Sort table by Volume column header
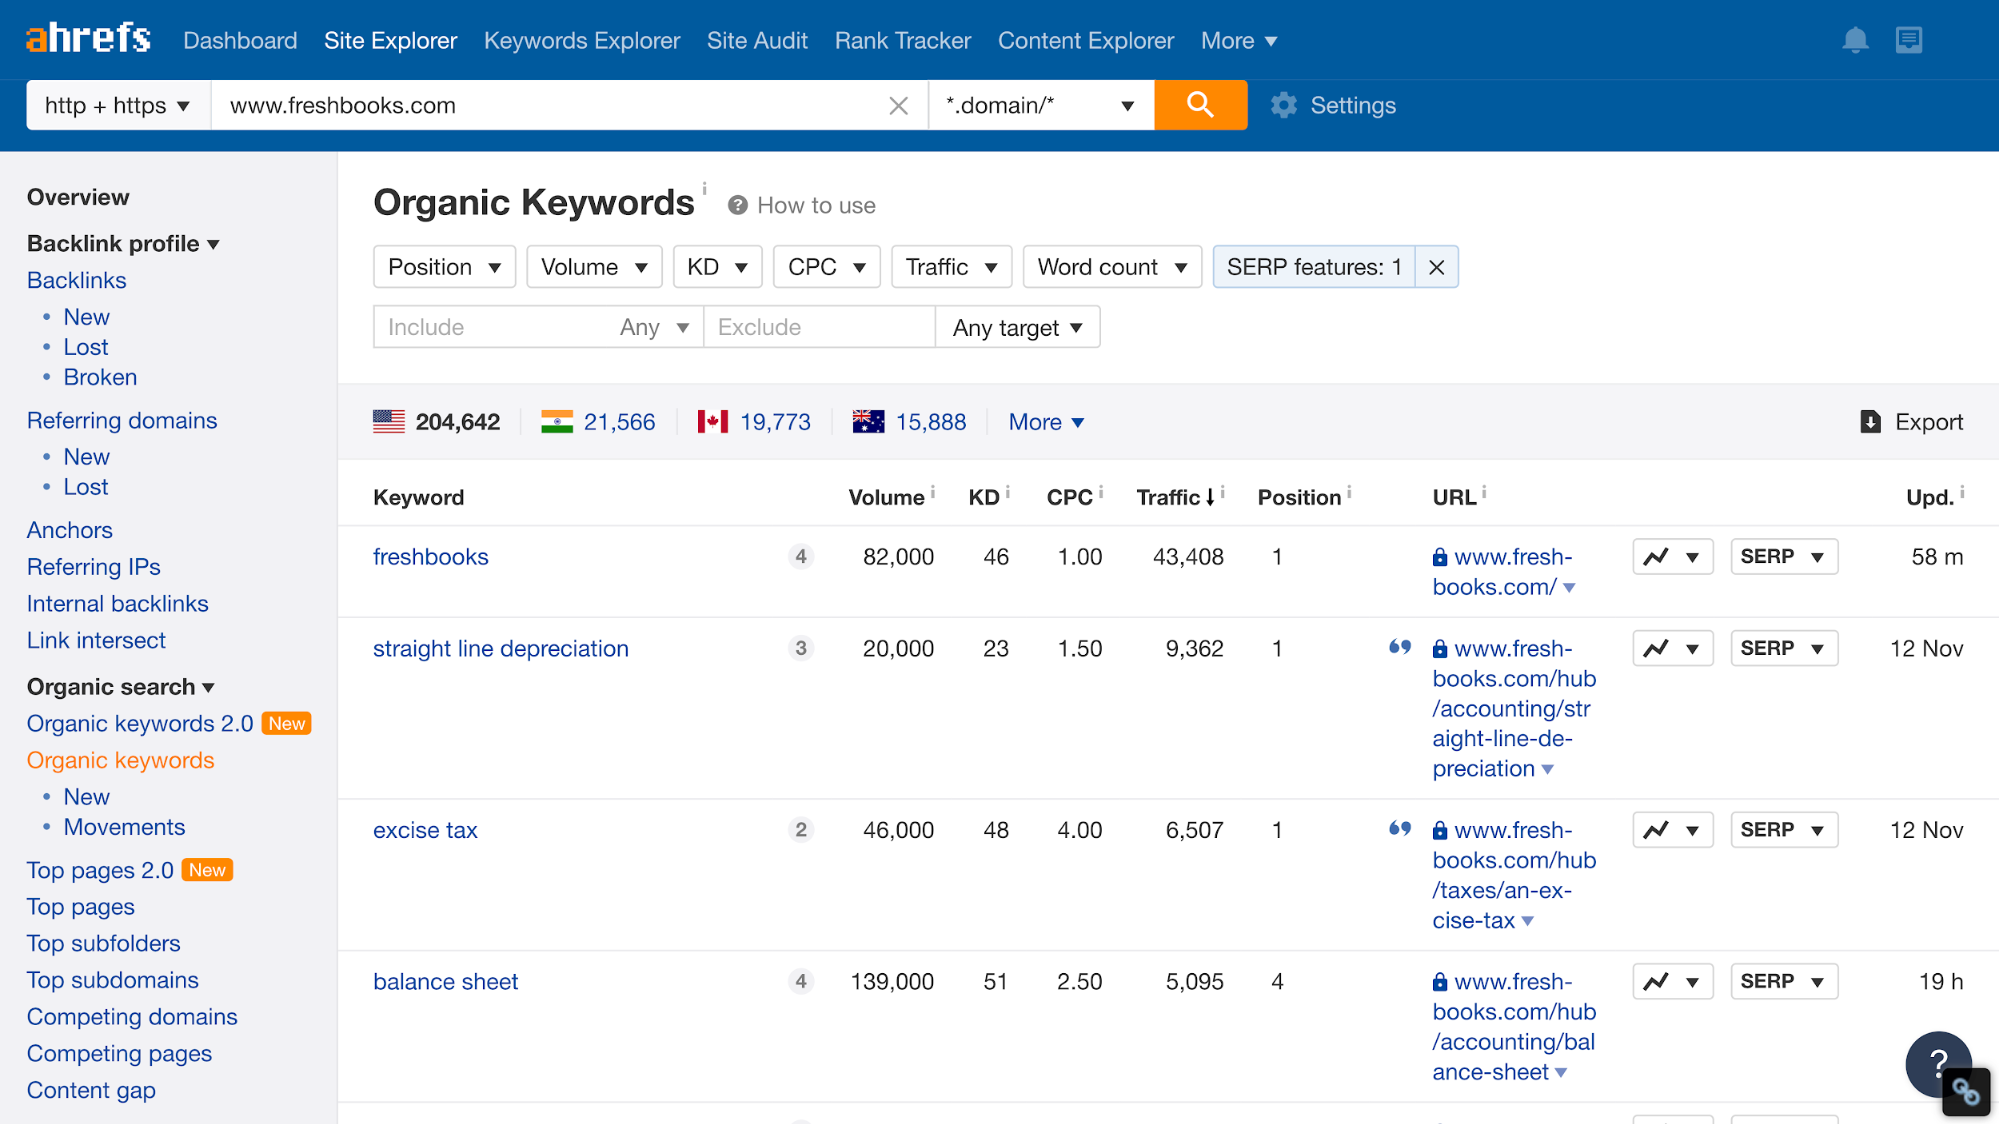 click(x=886, y=497)
